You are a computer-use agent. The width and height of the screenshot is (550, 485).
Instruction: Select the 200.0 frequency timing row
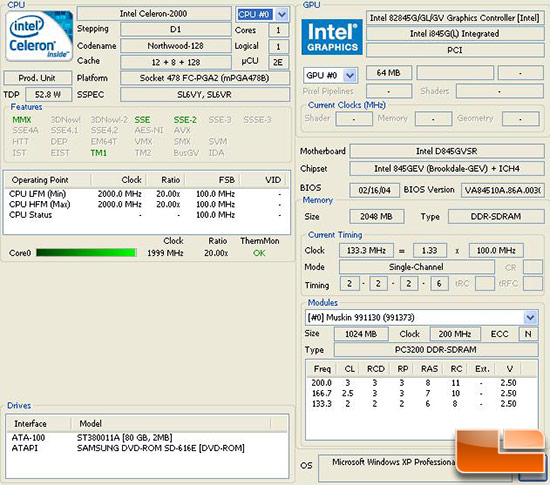coord(421,383)
